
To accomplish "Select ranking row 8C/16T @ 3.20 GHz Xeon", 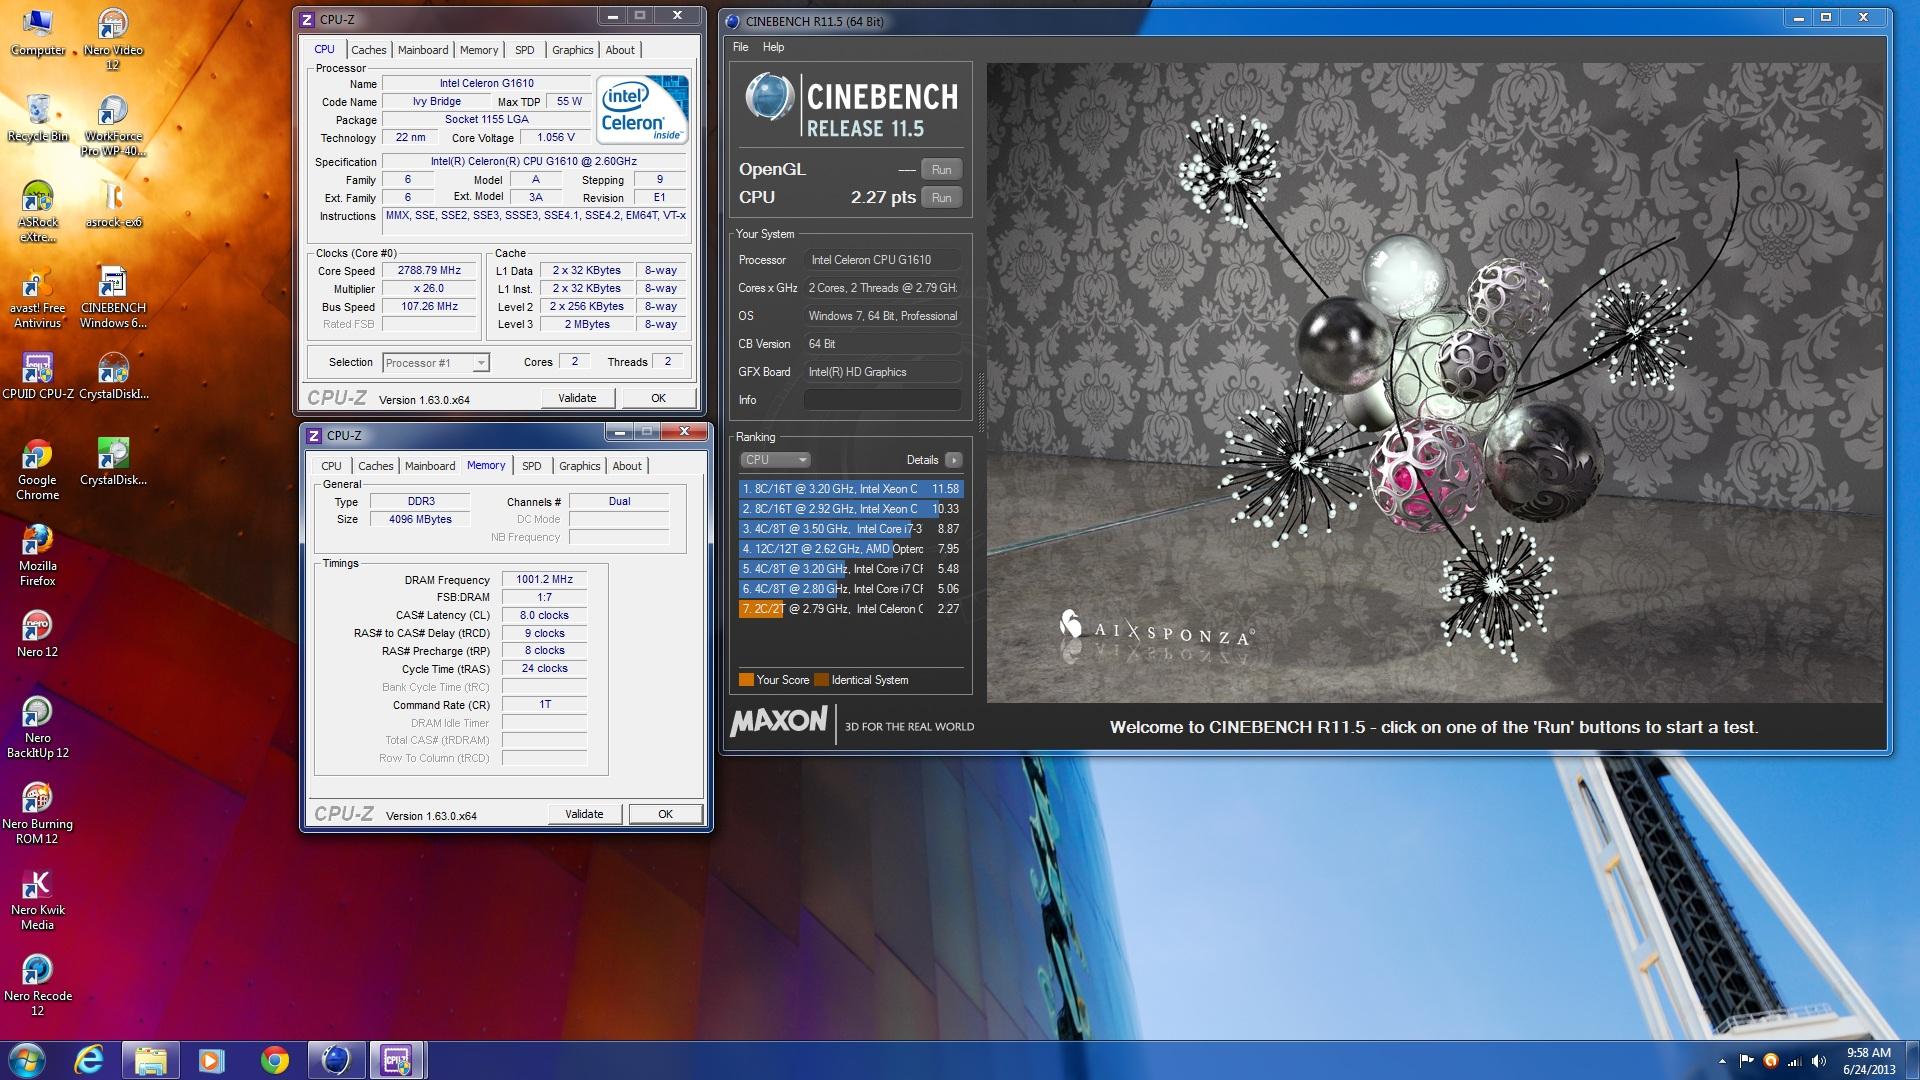I will (851, 489).
